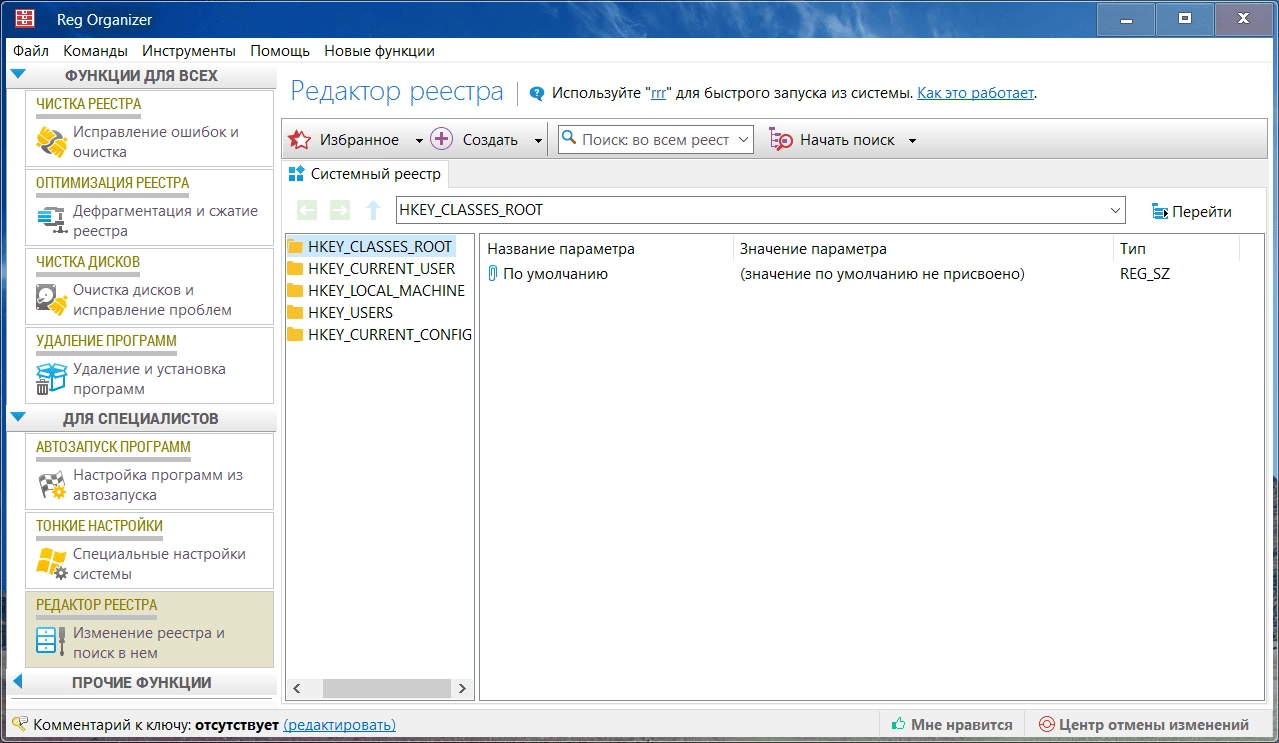Open the Инструменты menu
This screenshot has width=1279, height=743.
[x=189, y=51]
